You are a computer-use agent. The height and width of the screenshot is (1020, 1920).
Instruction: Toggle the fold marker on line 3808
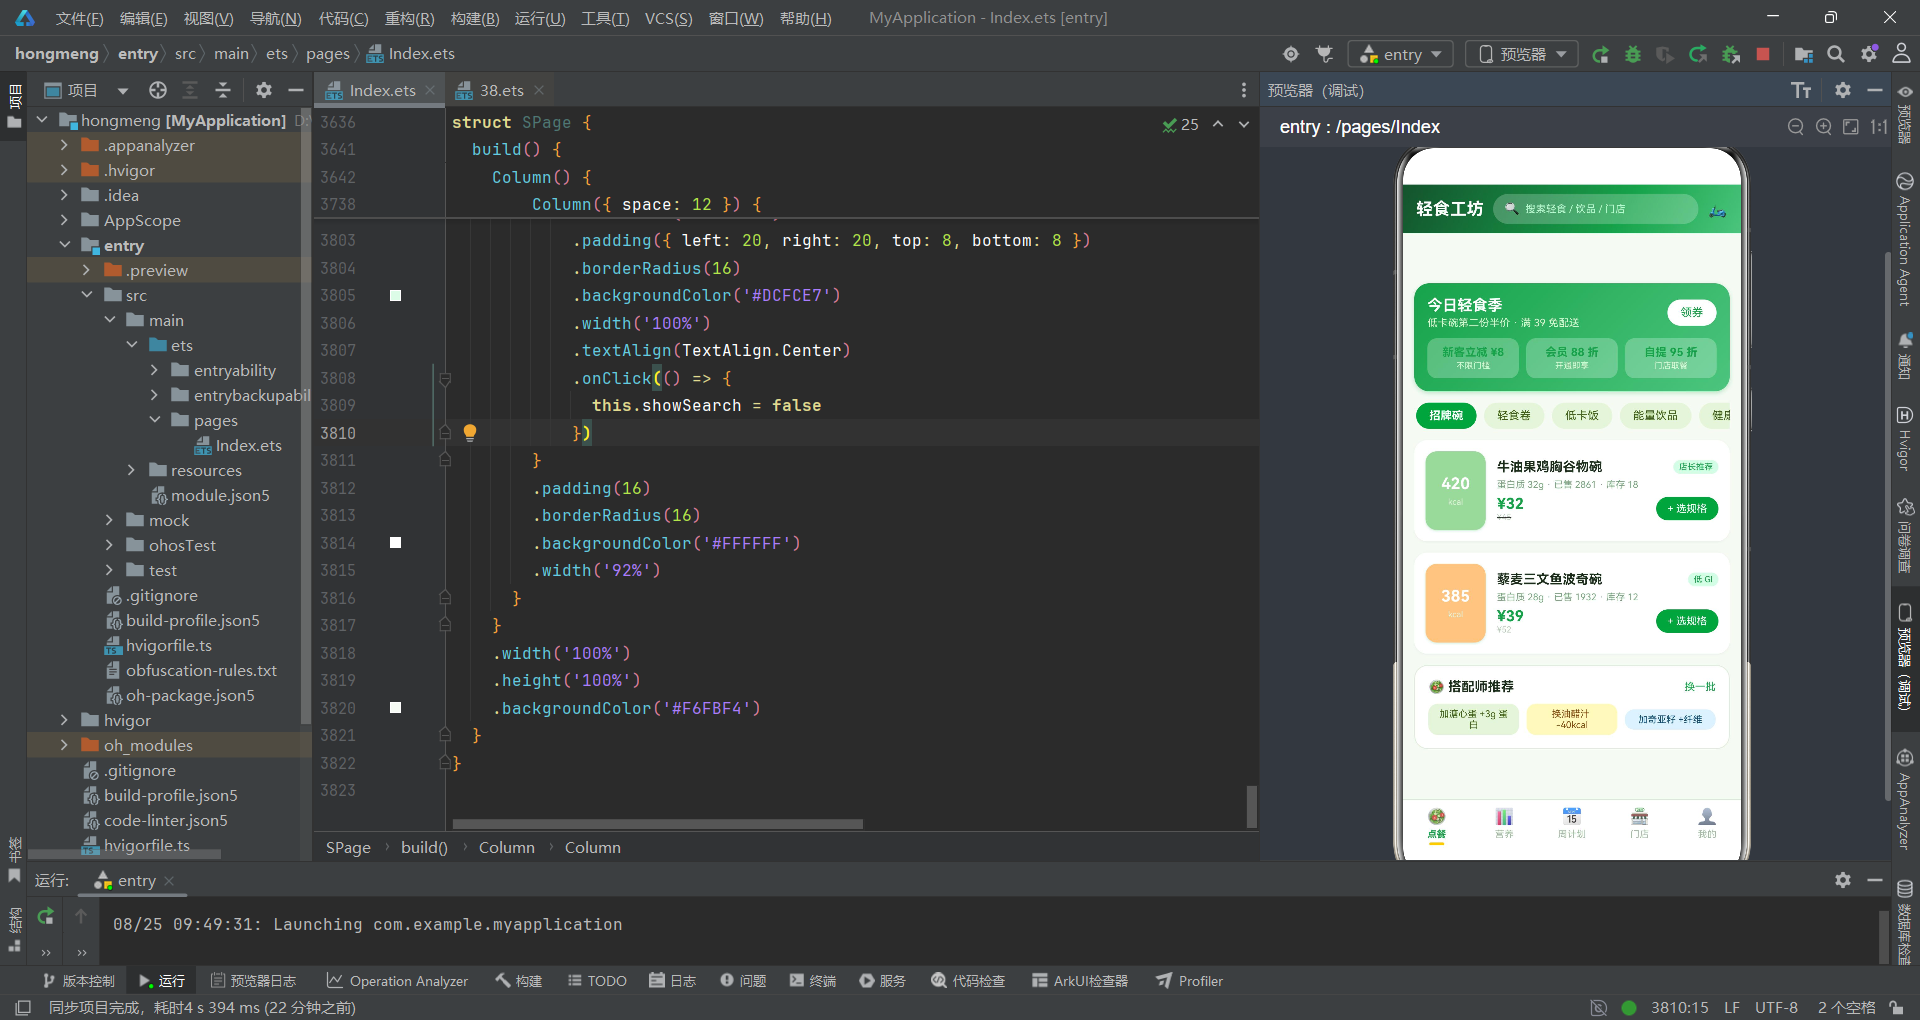coord(445,378)
